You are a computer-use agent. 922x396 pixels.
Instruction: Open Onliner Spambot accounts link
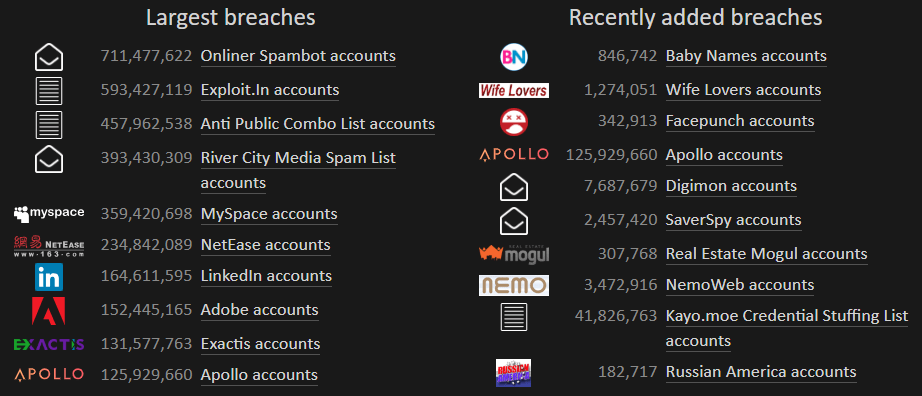point(298,56)
